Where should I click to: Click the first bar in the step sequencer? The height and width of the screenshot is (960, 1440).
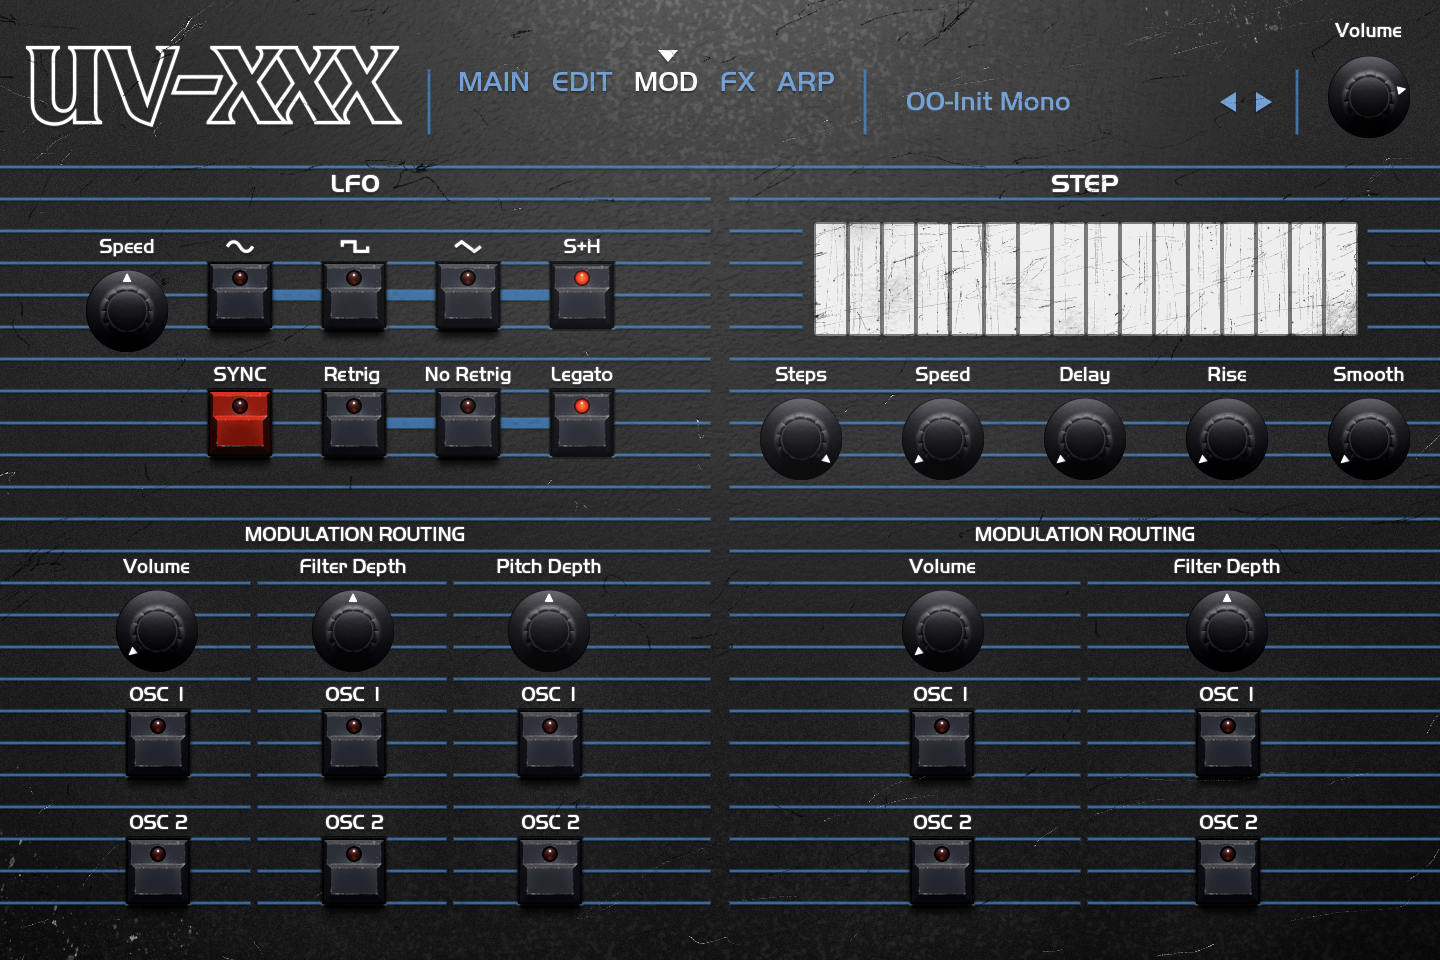tap(831, 279)
